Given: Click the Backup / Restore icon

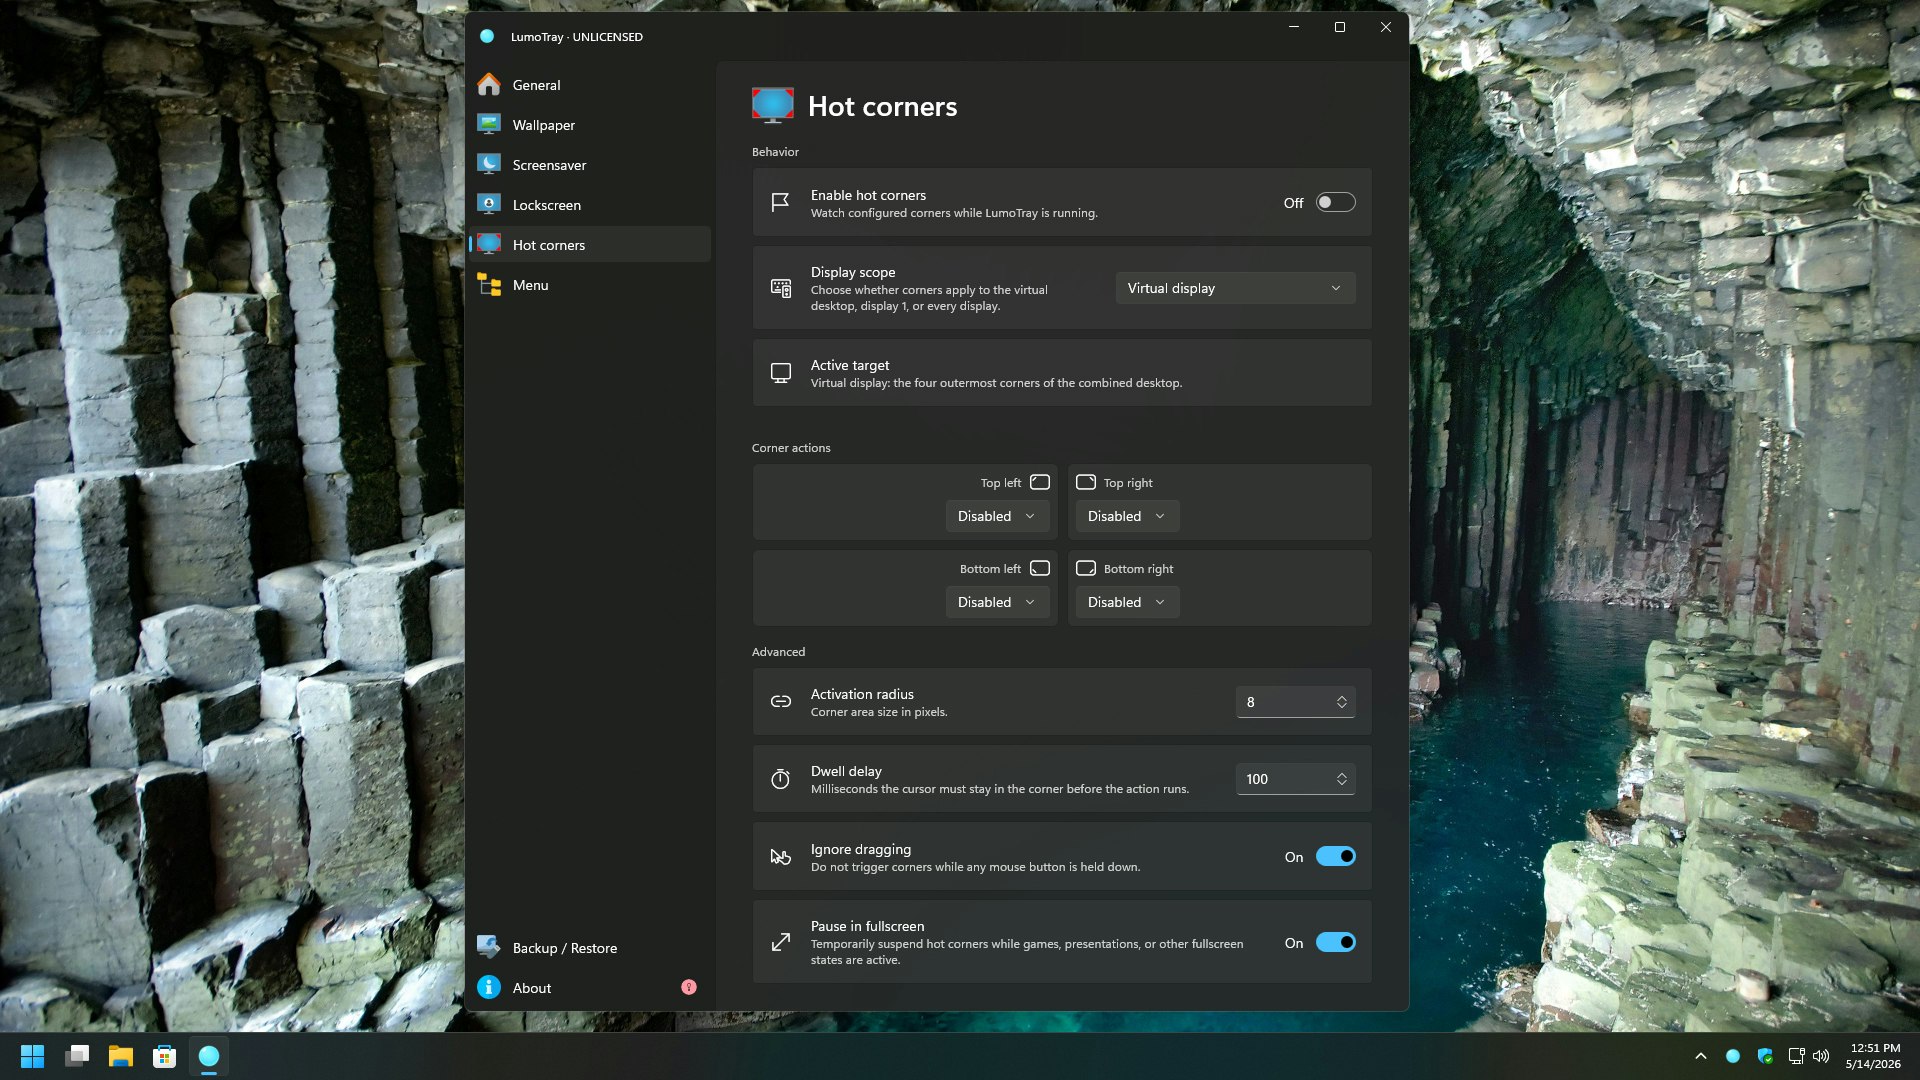Looking at the screenshot, I should (x=489, y=947).
